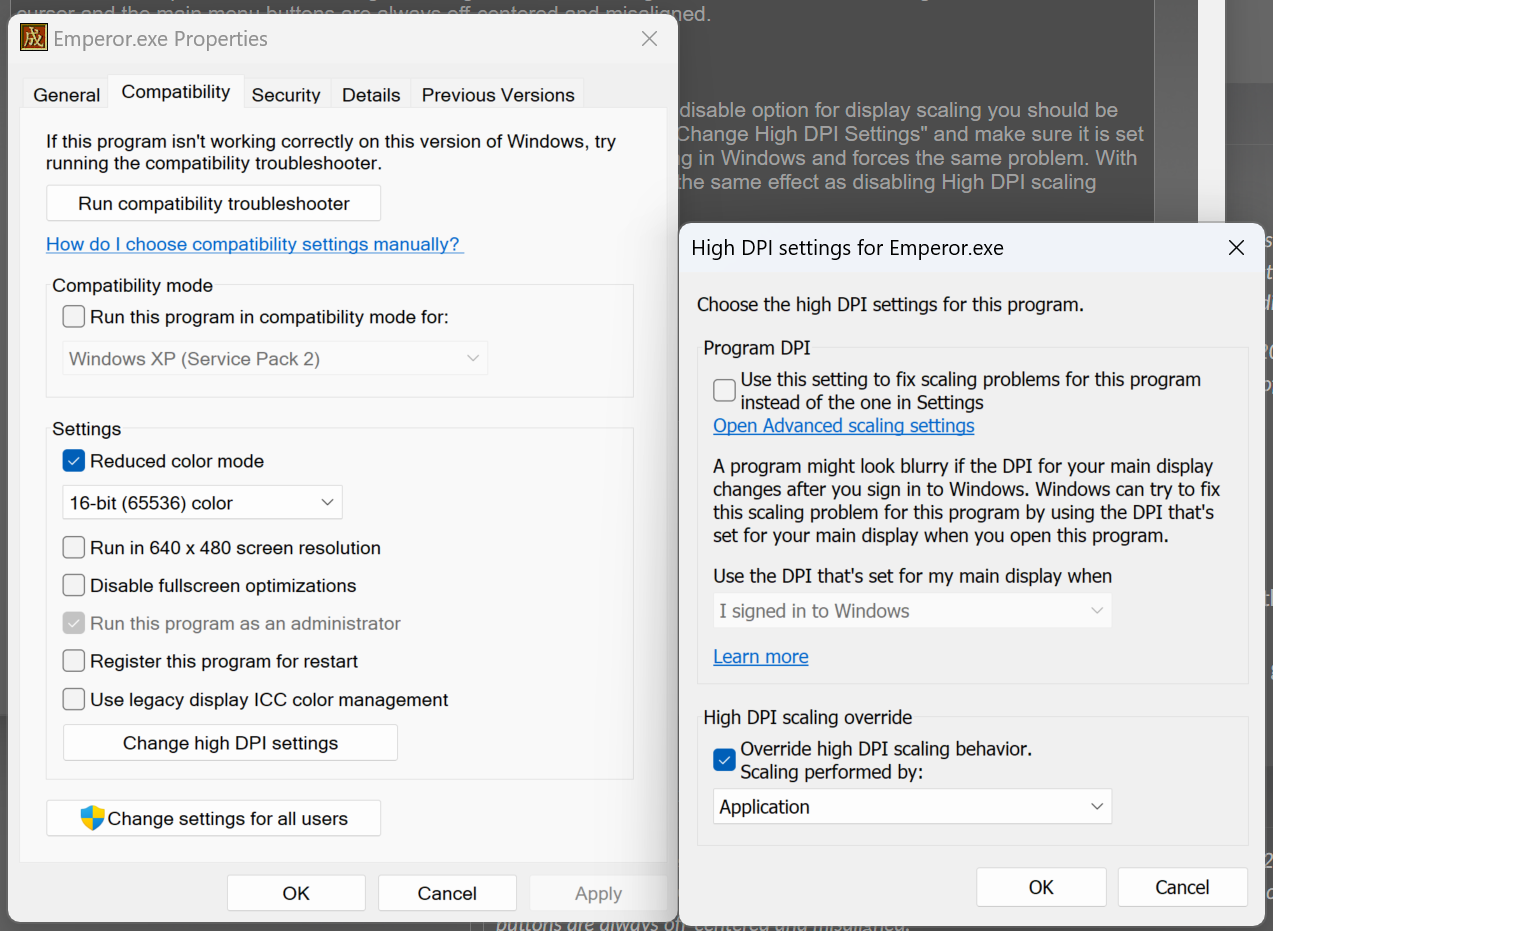Viewport: 1536px width, 931px height.
Task: Open the Previous Versions tab
Action: click(498, 95)
